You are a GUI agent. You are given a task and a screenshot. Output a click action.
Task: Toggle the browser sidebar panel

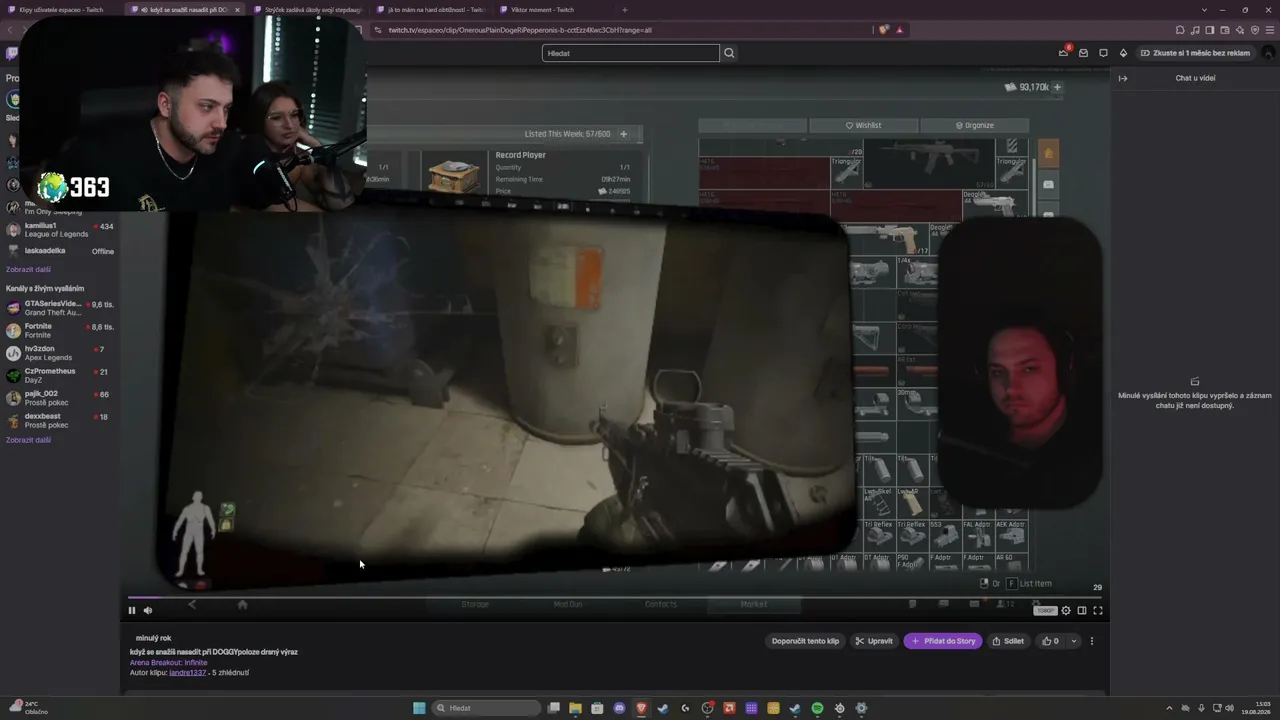pos(1210,30)
